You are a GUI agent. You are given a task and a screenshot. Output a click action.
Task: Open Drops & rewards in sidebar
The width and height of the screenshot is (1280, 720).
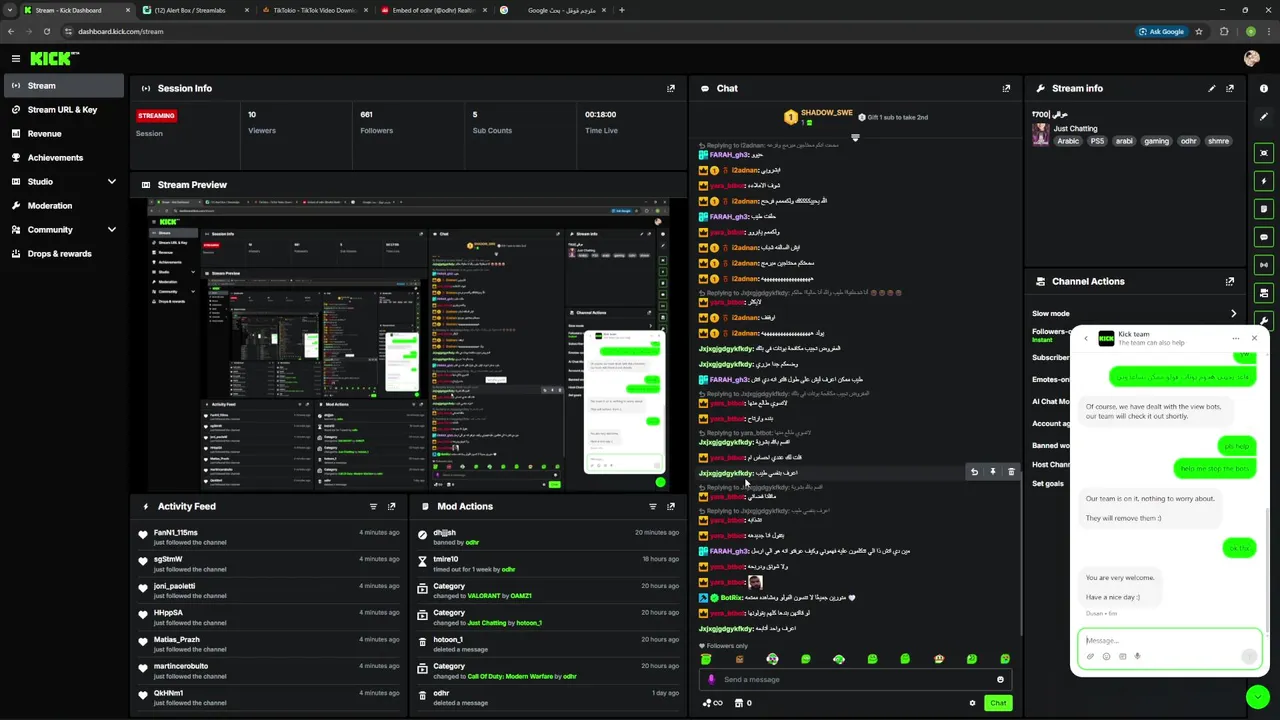coord(64,254)
